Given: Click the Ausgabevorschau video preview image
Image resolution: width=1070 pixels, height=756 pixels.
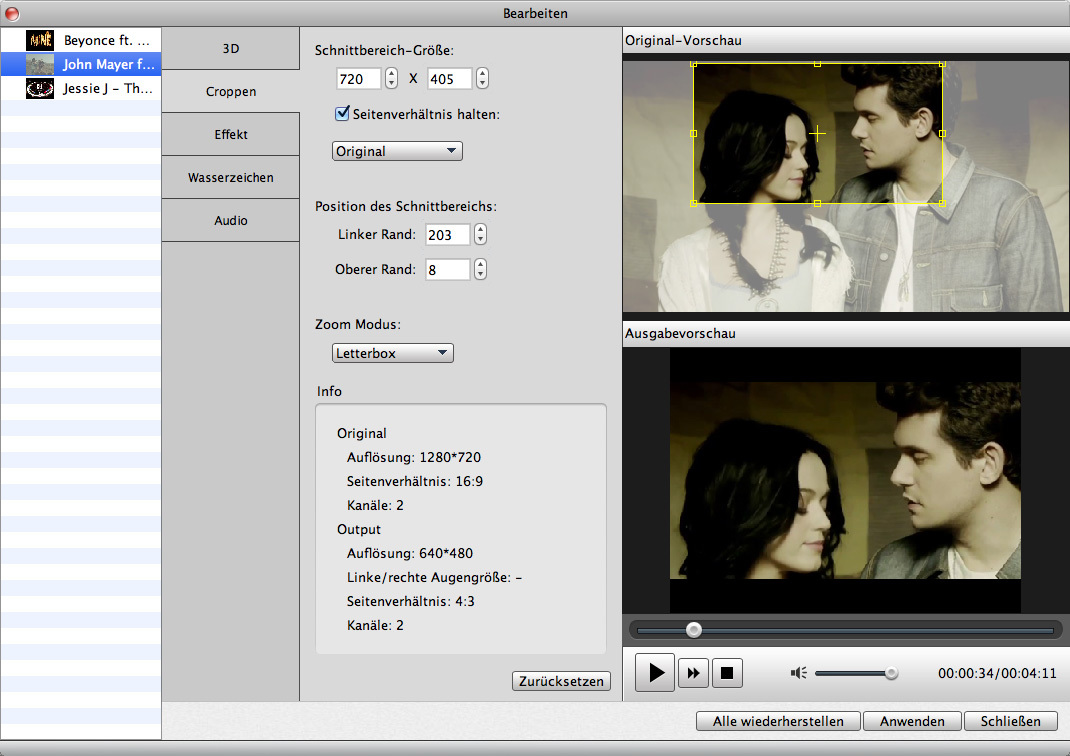Looking at the screenshot, I should coord(845,480).
